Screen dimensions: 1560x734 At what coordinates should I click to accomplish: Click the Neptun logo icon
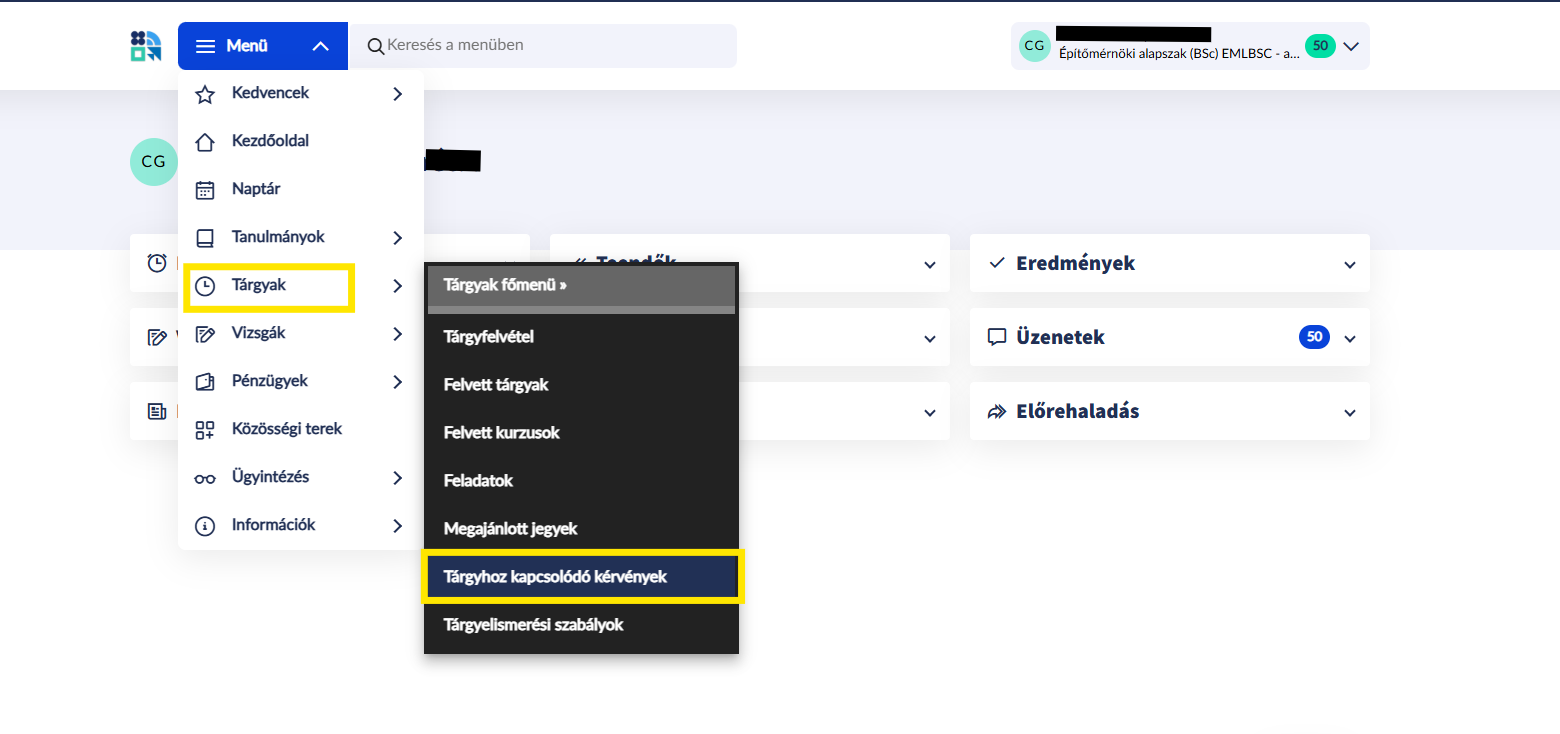(146, 46)
